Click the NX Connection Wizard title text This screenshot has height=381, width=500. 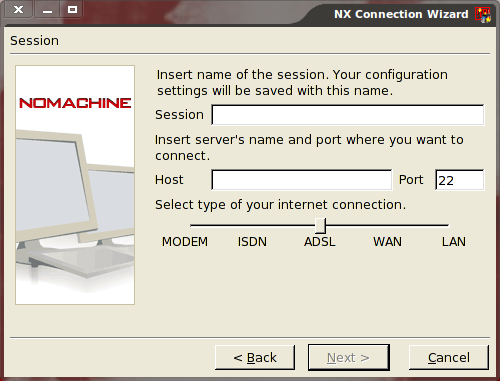click(401, 14)
